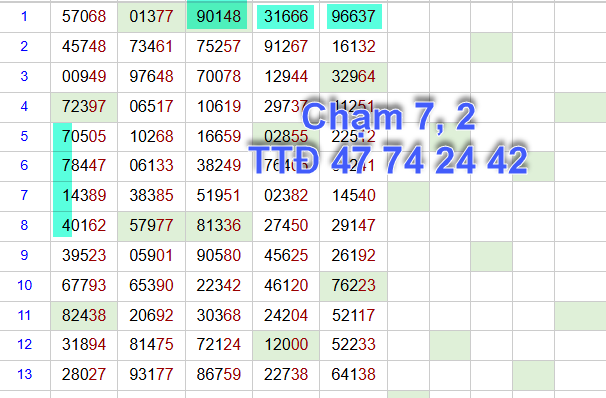Select cell 51951
The height and width of the screenshot is (398, 606).
219,196
